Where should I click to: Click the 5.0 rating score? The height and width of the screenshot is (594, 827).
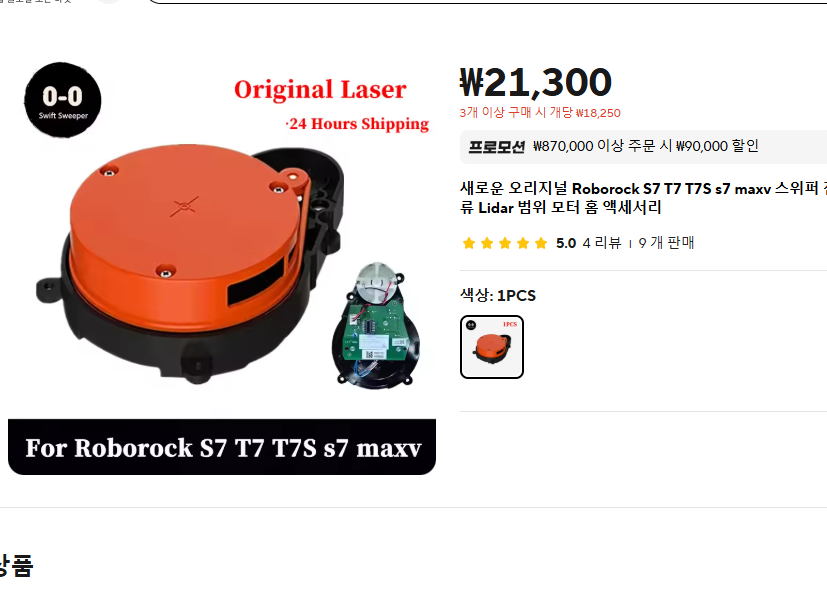click(565, 243)
